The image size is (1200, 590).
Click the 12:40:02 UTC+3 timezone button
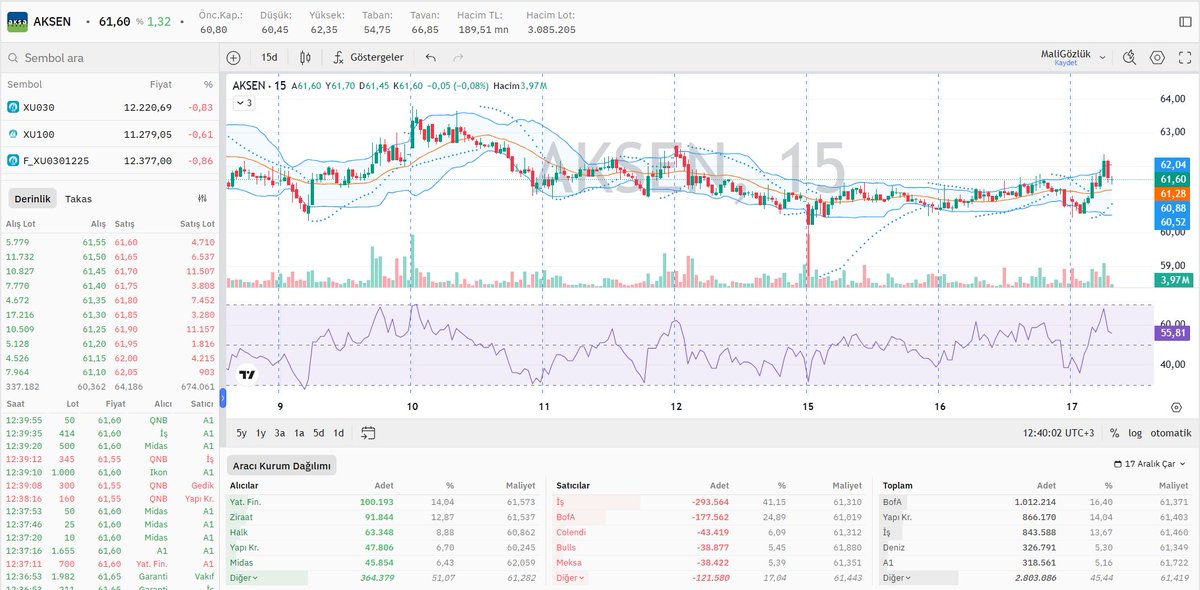coord(1059,433)
